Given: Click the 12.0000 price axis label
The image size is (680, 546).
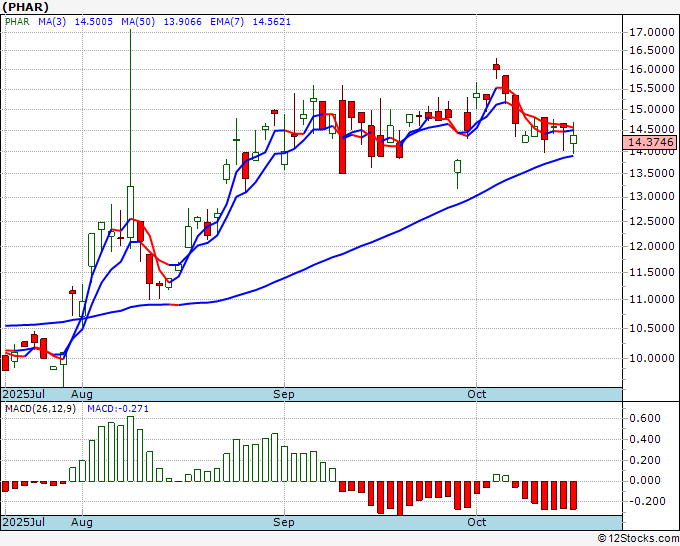Looking at the screenshot, I should point(651,246).
